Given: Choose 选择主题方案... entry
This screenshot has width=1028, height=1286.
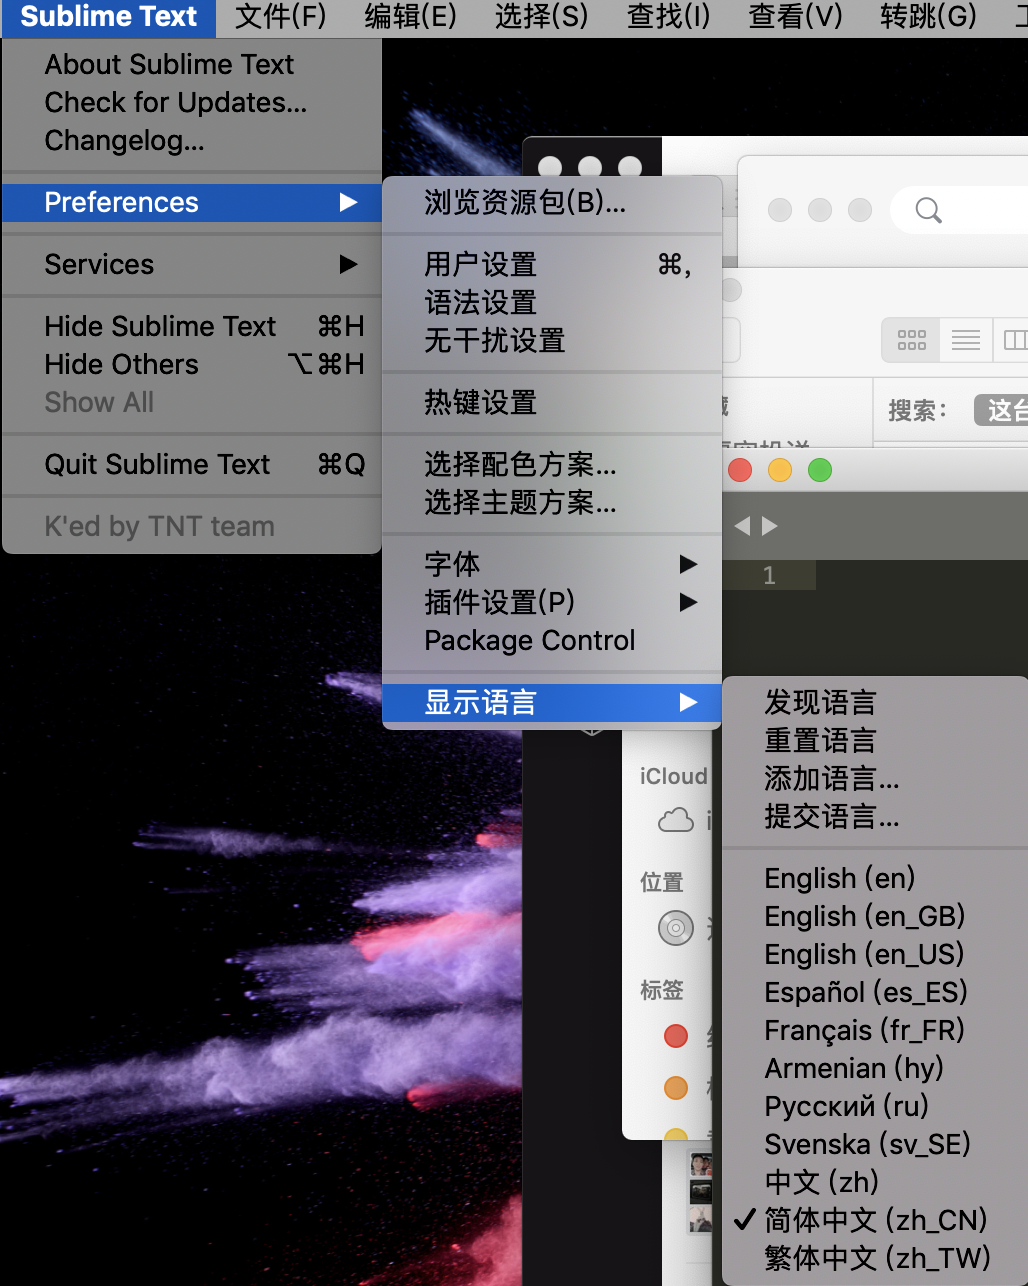Looking at the screenshot, I should 552,502.
